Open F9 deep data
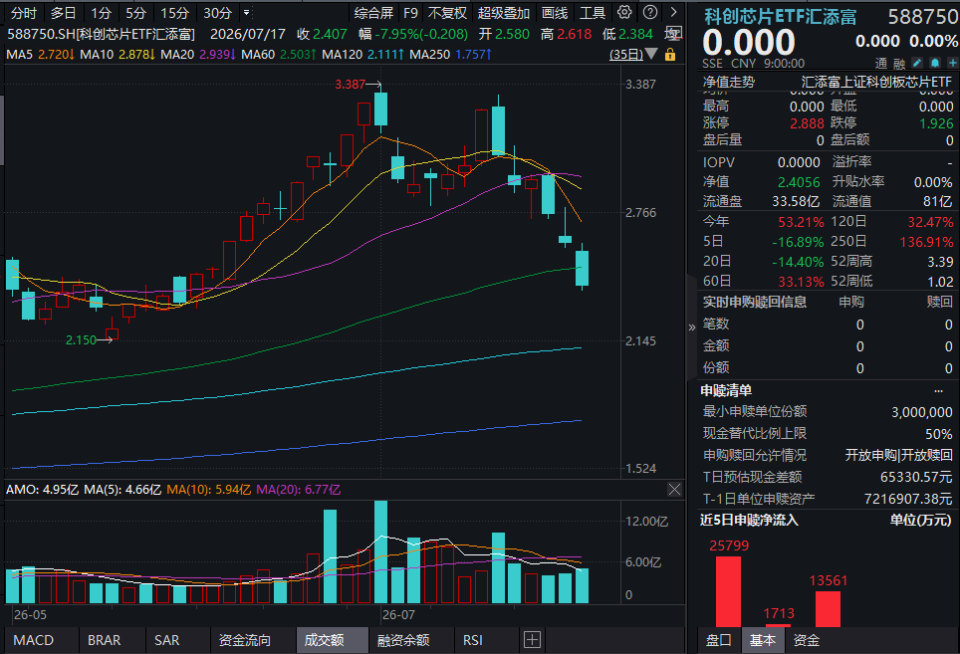 [x=411, y=13]
